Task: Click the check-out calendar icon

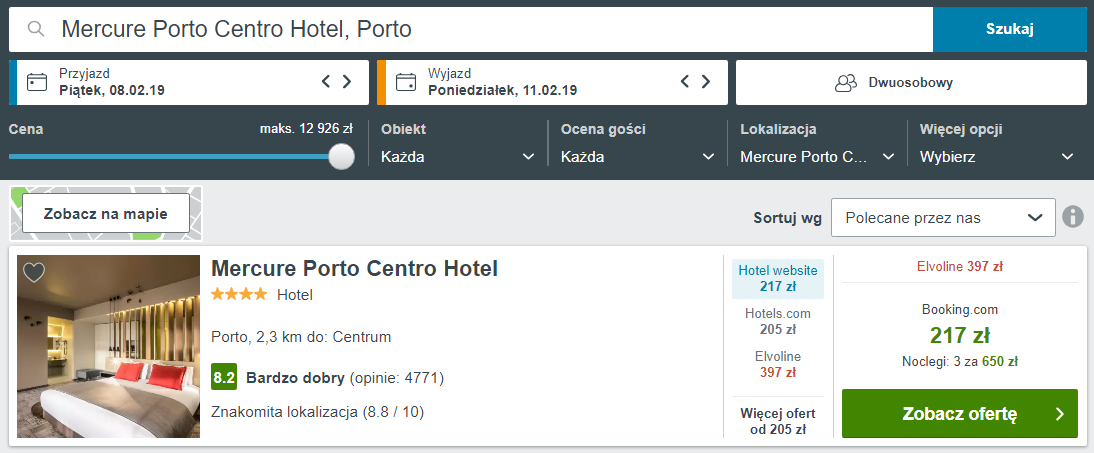Action: click(x=405, y=82)
